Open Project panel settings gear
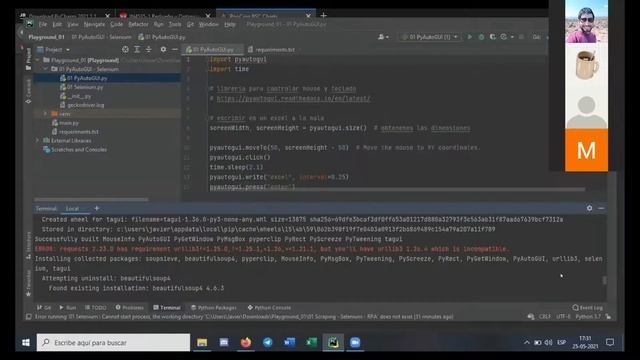 tap(163, 49)
